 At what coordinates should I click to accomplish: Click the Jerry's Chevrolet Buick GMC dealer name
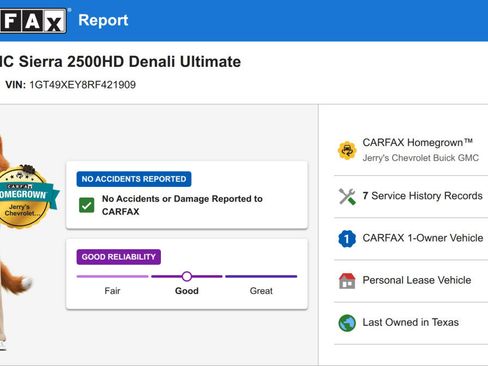coord(421,158)
